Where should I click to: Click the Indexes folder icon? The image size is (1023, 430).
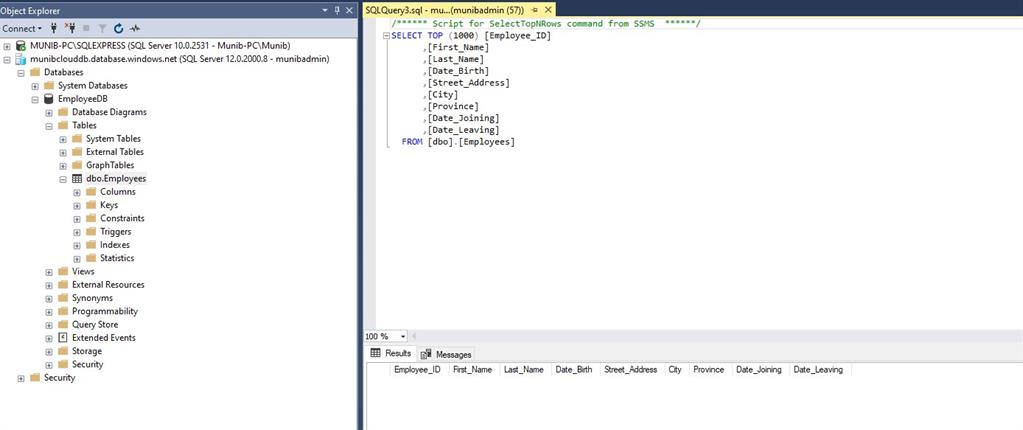point(91,245)
